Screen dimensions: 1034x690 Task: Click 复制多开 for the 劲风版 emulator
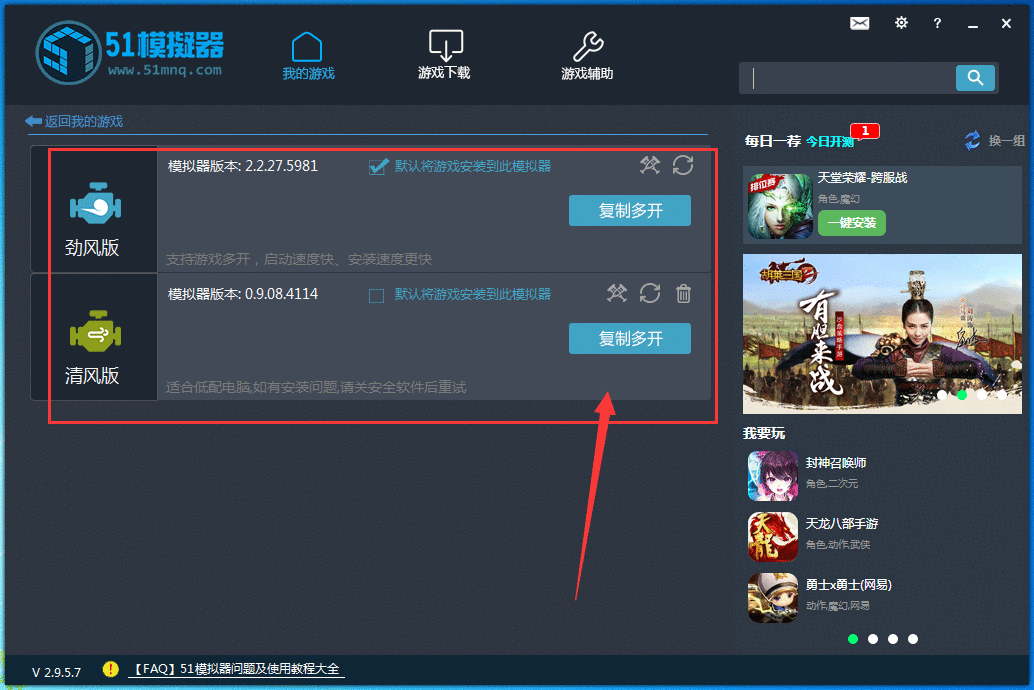(x=629, y=210)
